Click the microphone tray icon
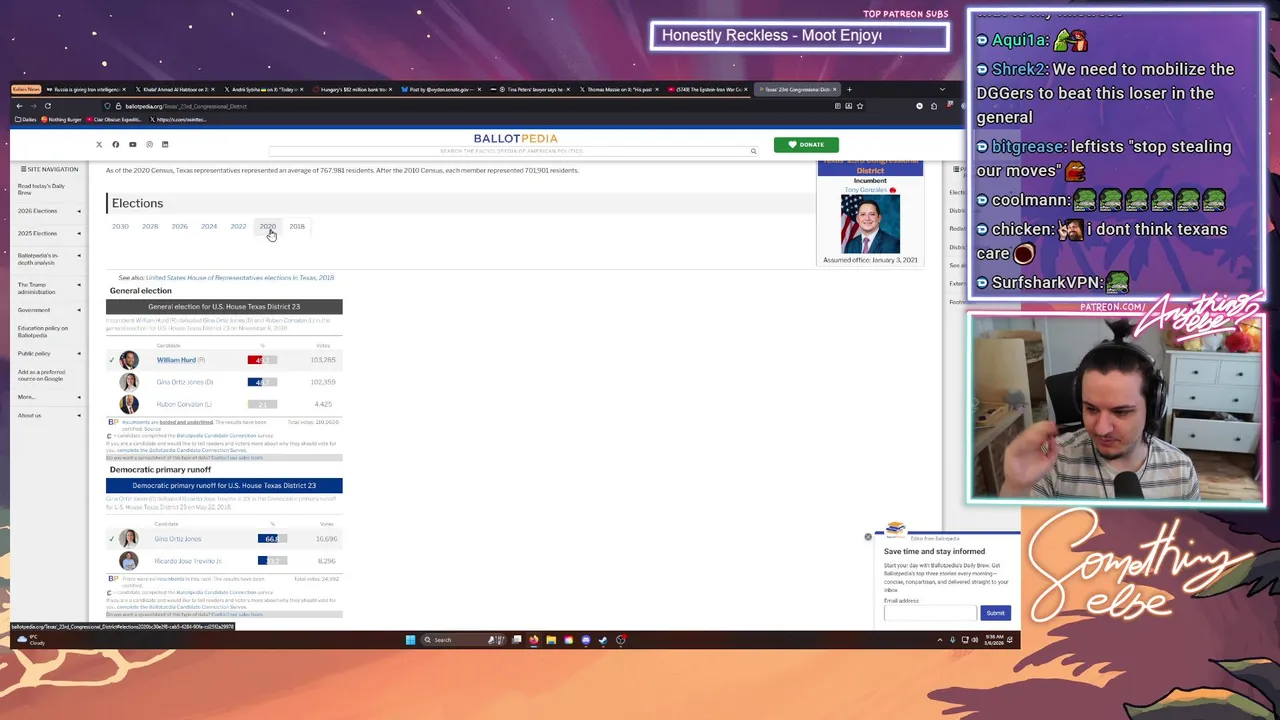The image size is (1280, 720). 952,640
